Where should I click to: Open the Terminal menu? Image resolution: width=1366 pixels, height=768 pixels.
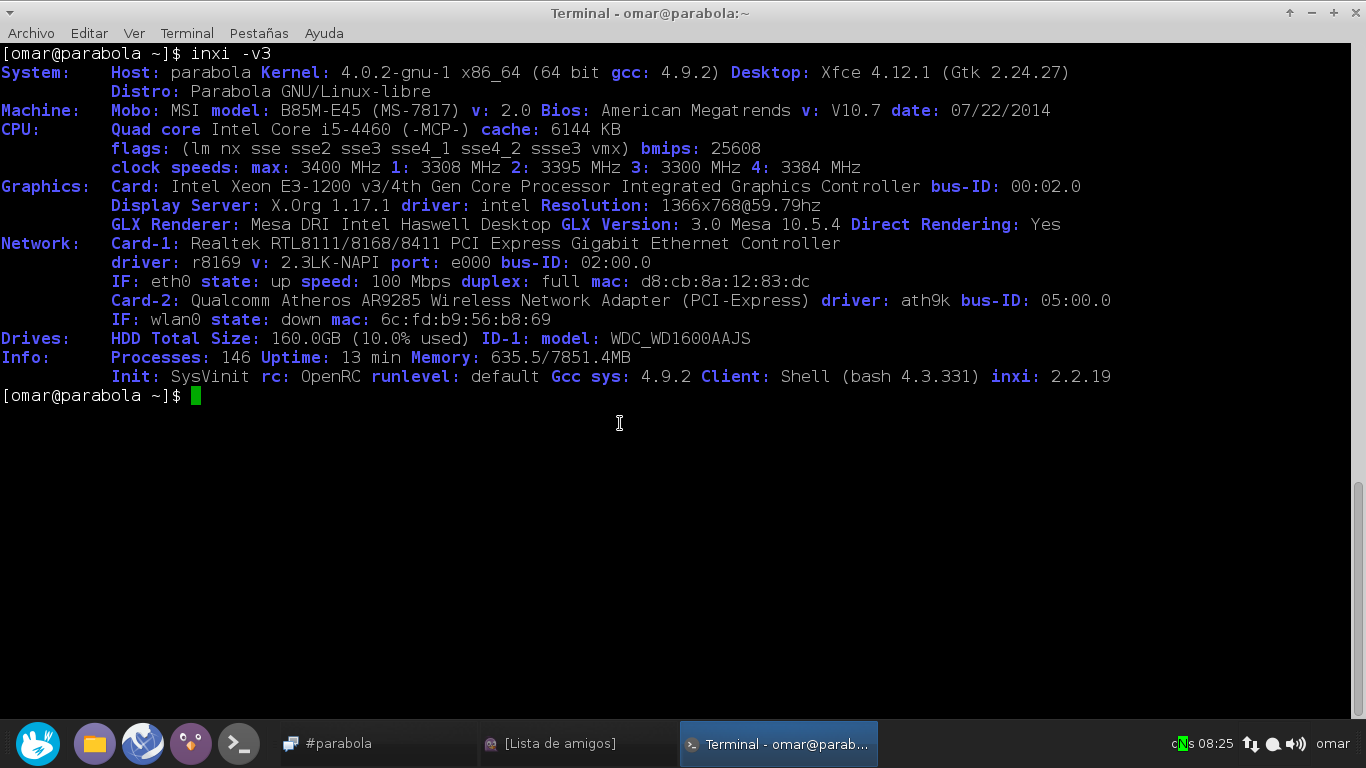pos(187,33)
